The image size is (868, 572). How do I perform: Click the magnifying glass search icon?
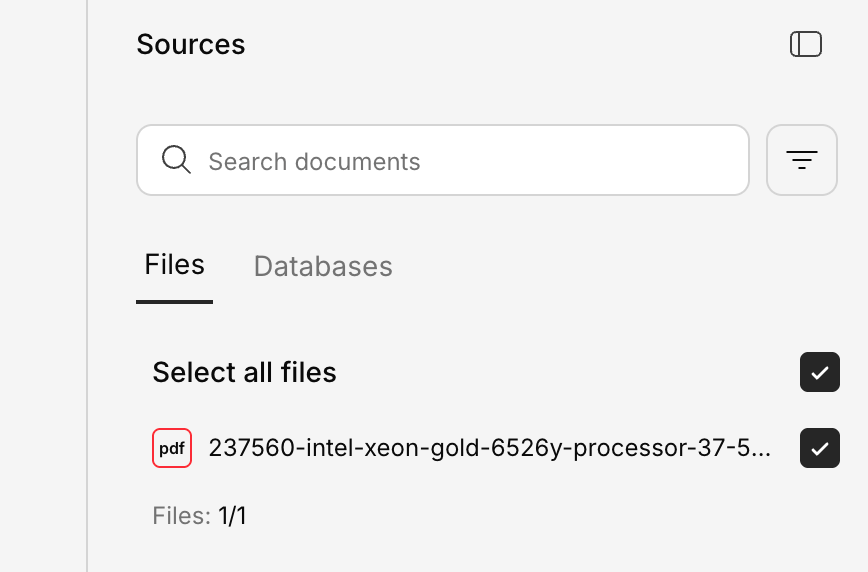tap(176, 160)
